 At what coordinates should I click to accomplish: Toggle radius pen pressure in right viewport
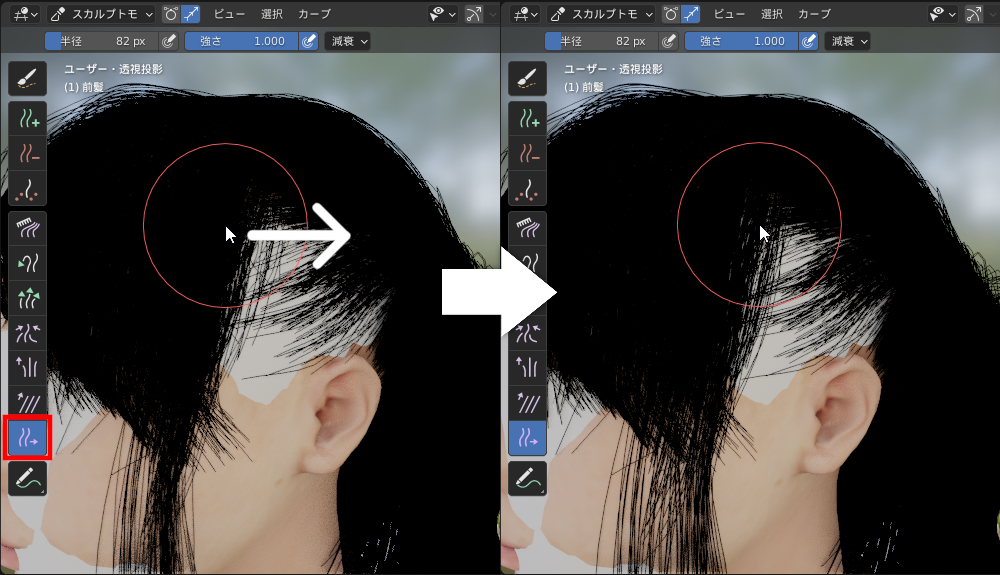click(x=668, y=41)
